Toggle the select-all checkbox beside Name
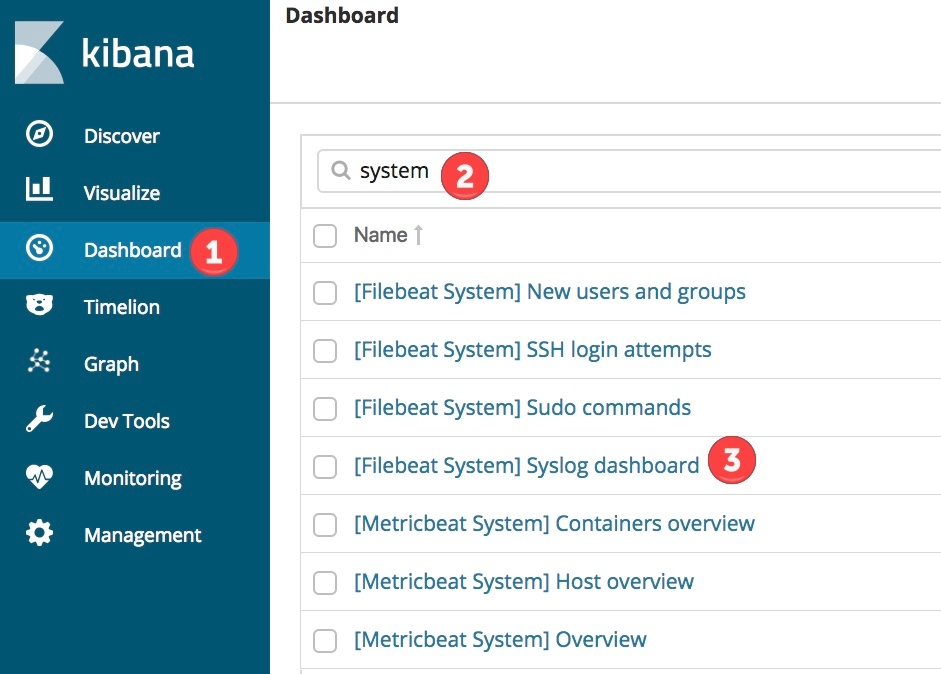Screen dimensions: 941x674 coord(325,236)
